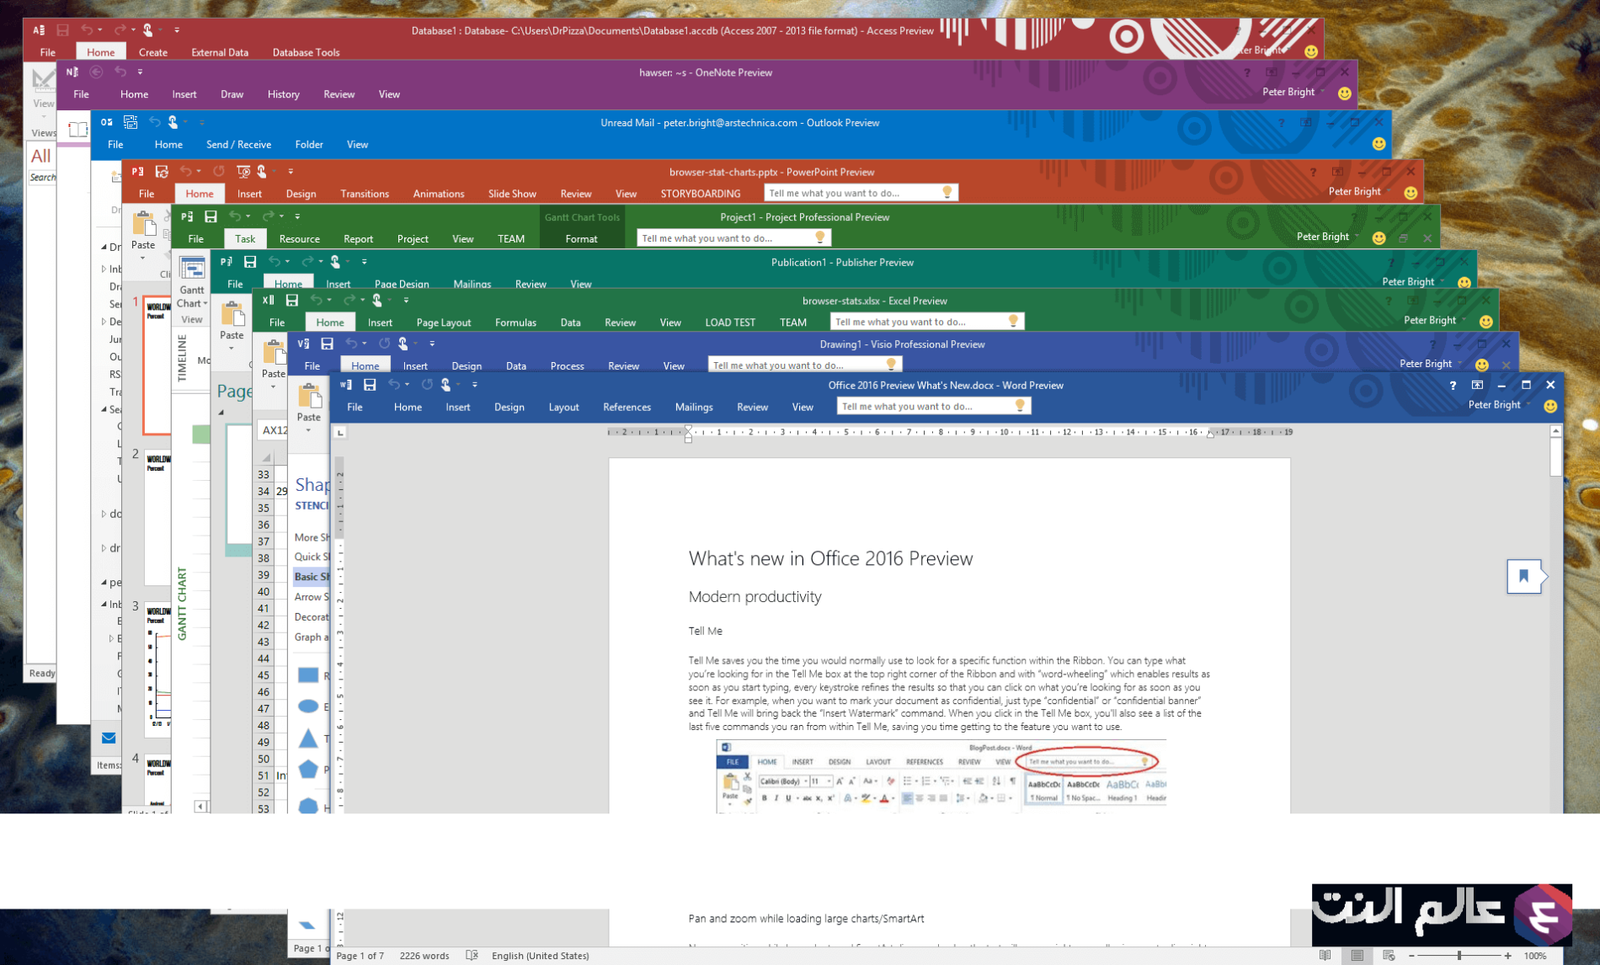
Task: Open Customize Quick Access Toolbar dropdown in Word
Action: coord(474,385)
